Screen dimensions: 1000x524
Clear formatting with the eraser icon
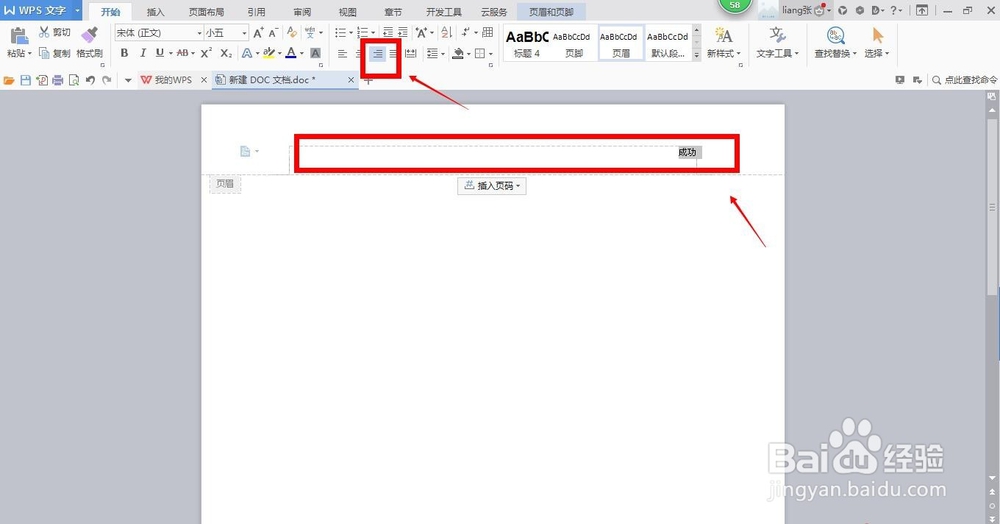click(x=291, y=33)
